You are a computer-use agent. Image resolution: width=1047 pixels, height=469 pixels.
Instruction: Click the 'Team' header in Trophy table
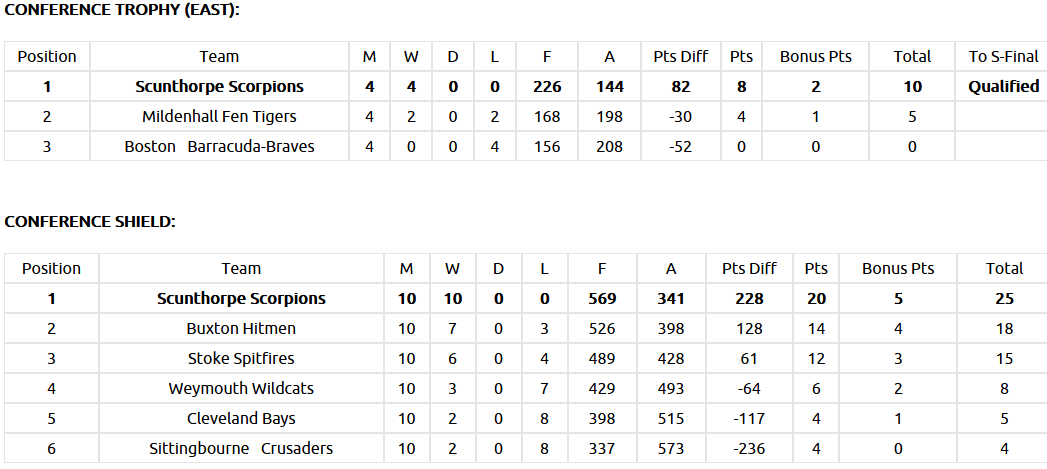pyautogui.click(x=219, y=57)
